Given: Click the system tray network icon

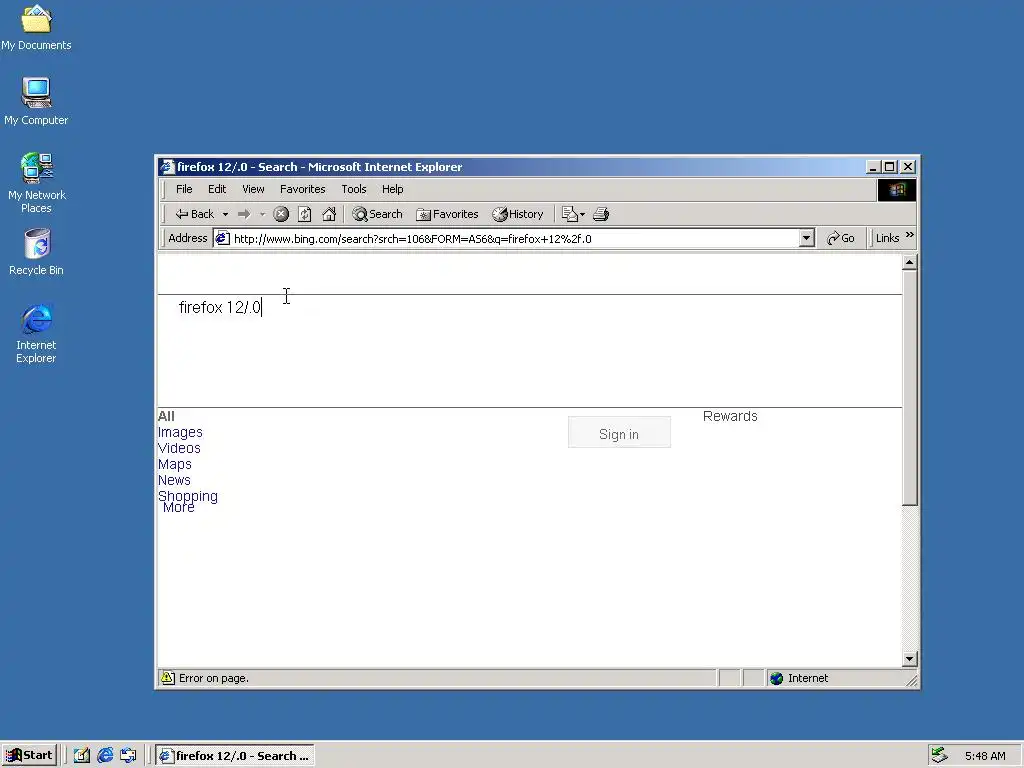Looking at the screenshot, I should pos(938,756).
